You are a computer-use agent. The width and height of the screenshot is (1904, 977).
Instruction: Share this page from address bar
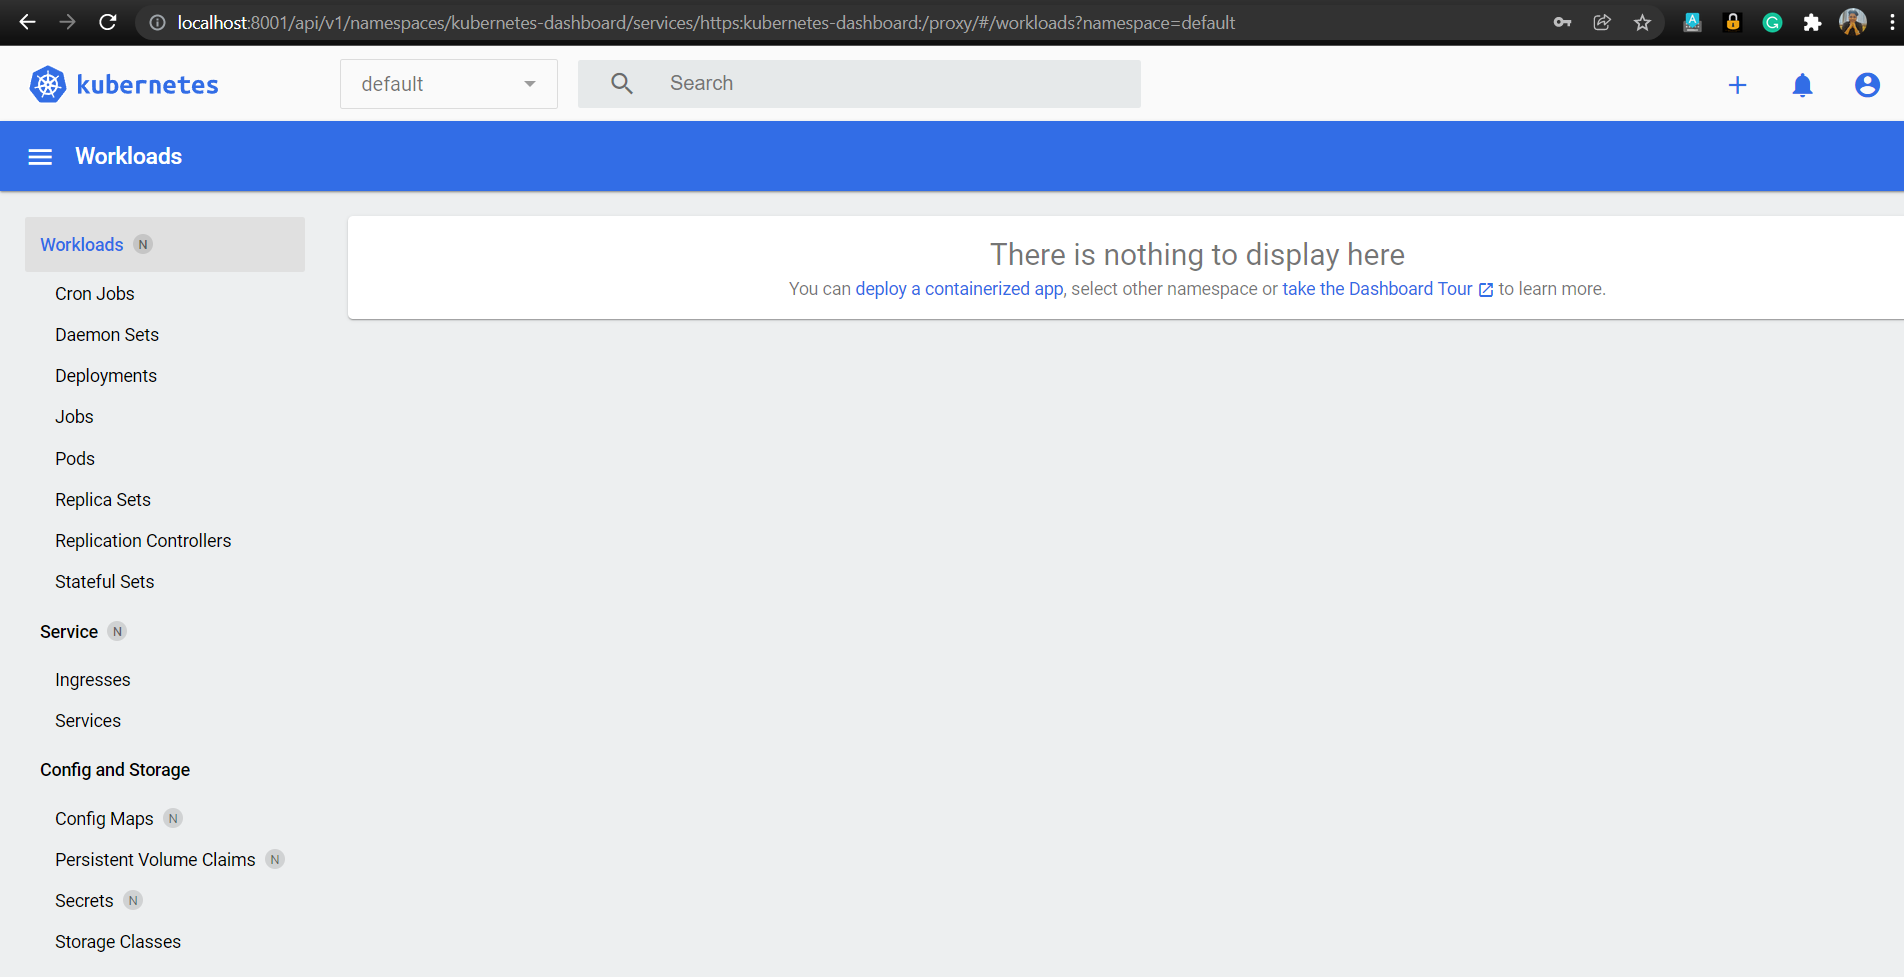click(x=1602, y=22)
